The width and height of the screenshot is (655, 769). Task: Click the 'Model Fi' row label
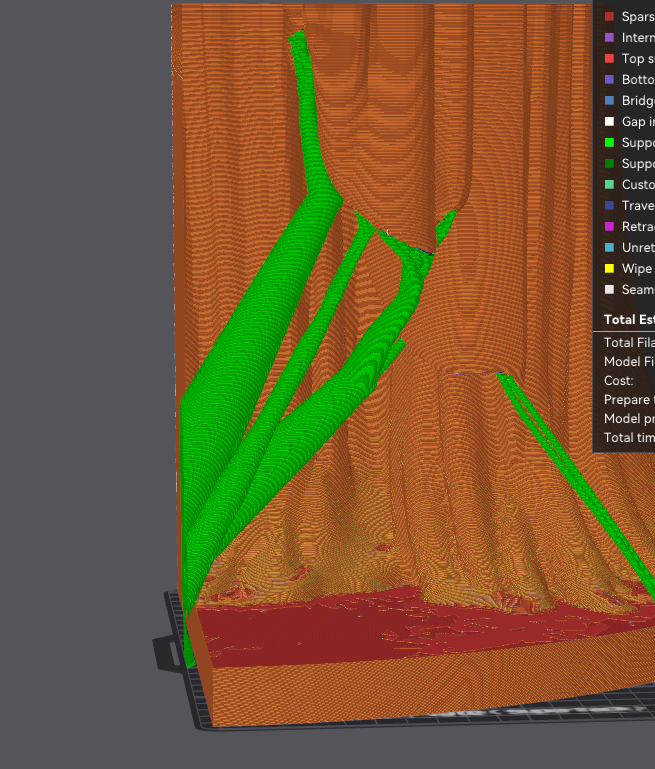(629, 361)
